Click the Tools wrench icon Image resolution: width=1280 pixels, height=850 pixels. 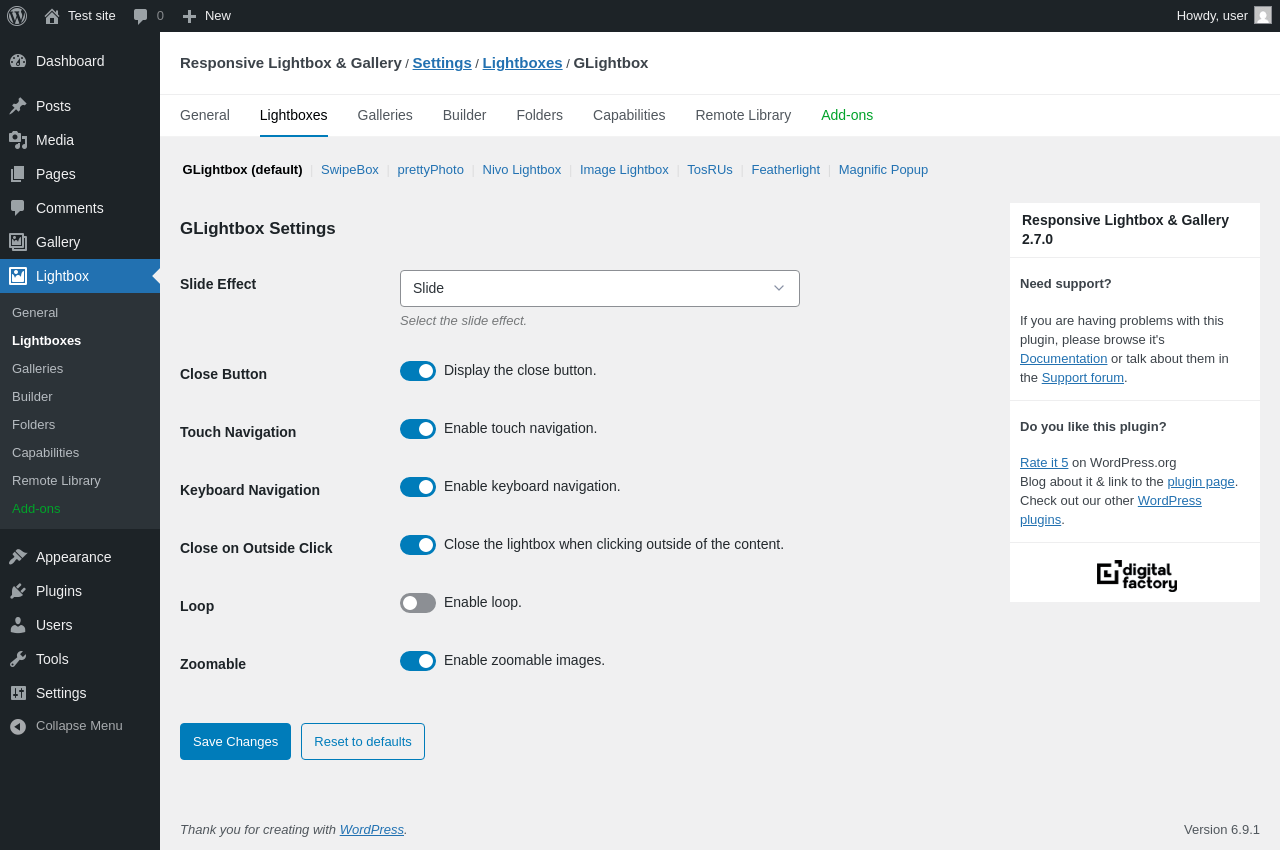point(18,659)
